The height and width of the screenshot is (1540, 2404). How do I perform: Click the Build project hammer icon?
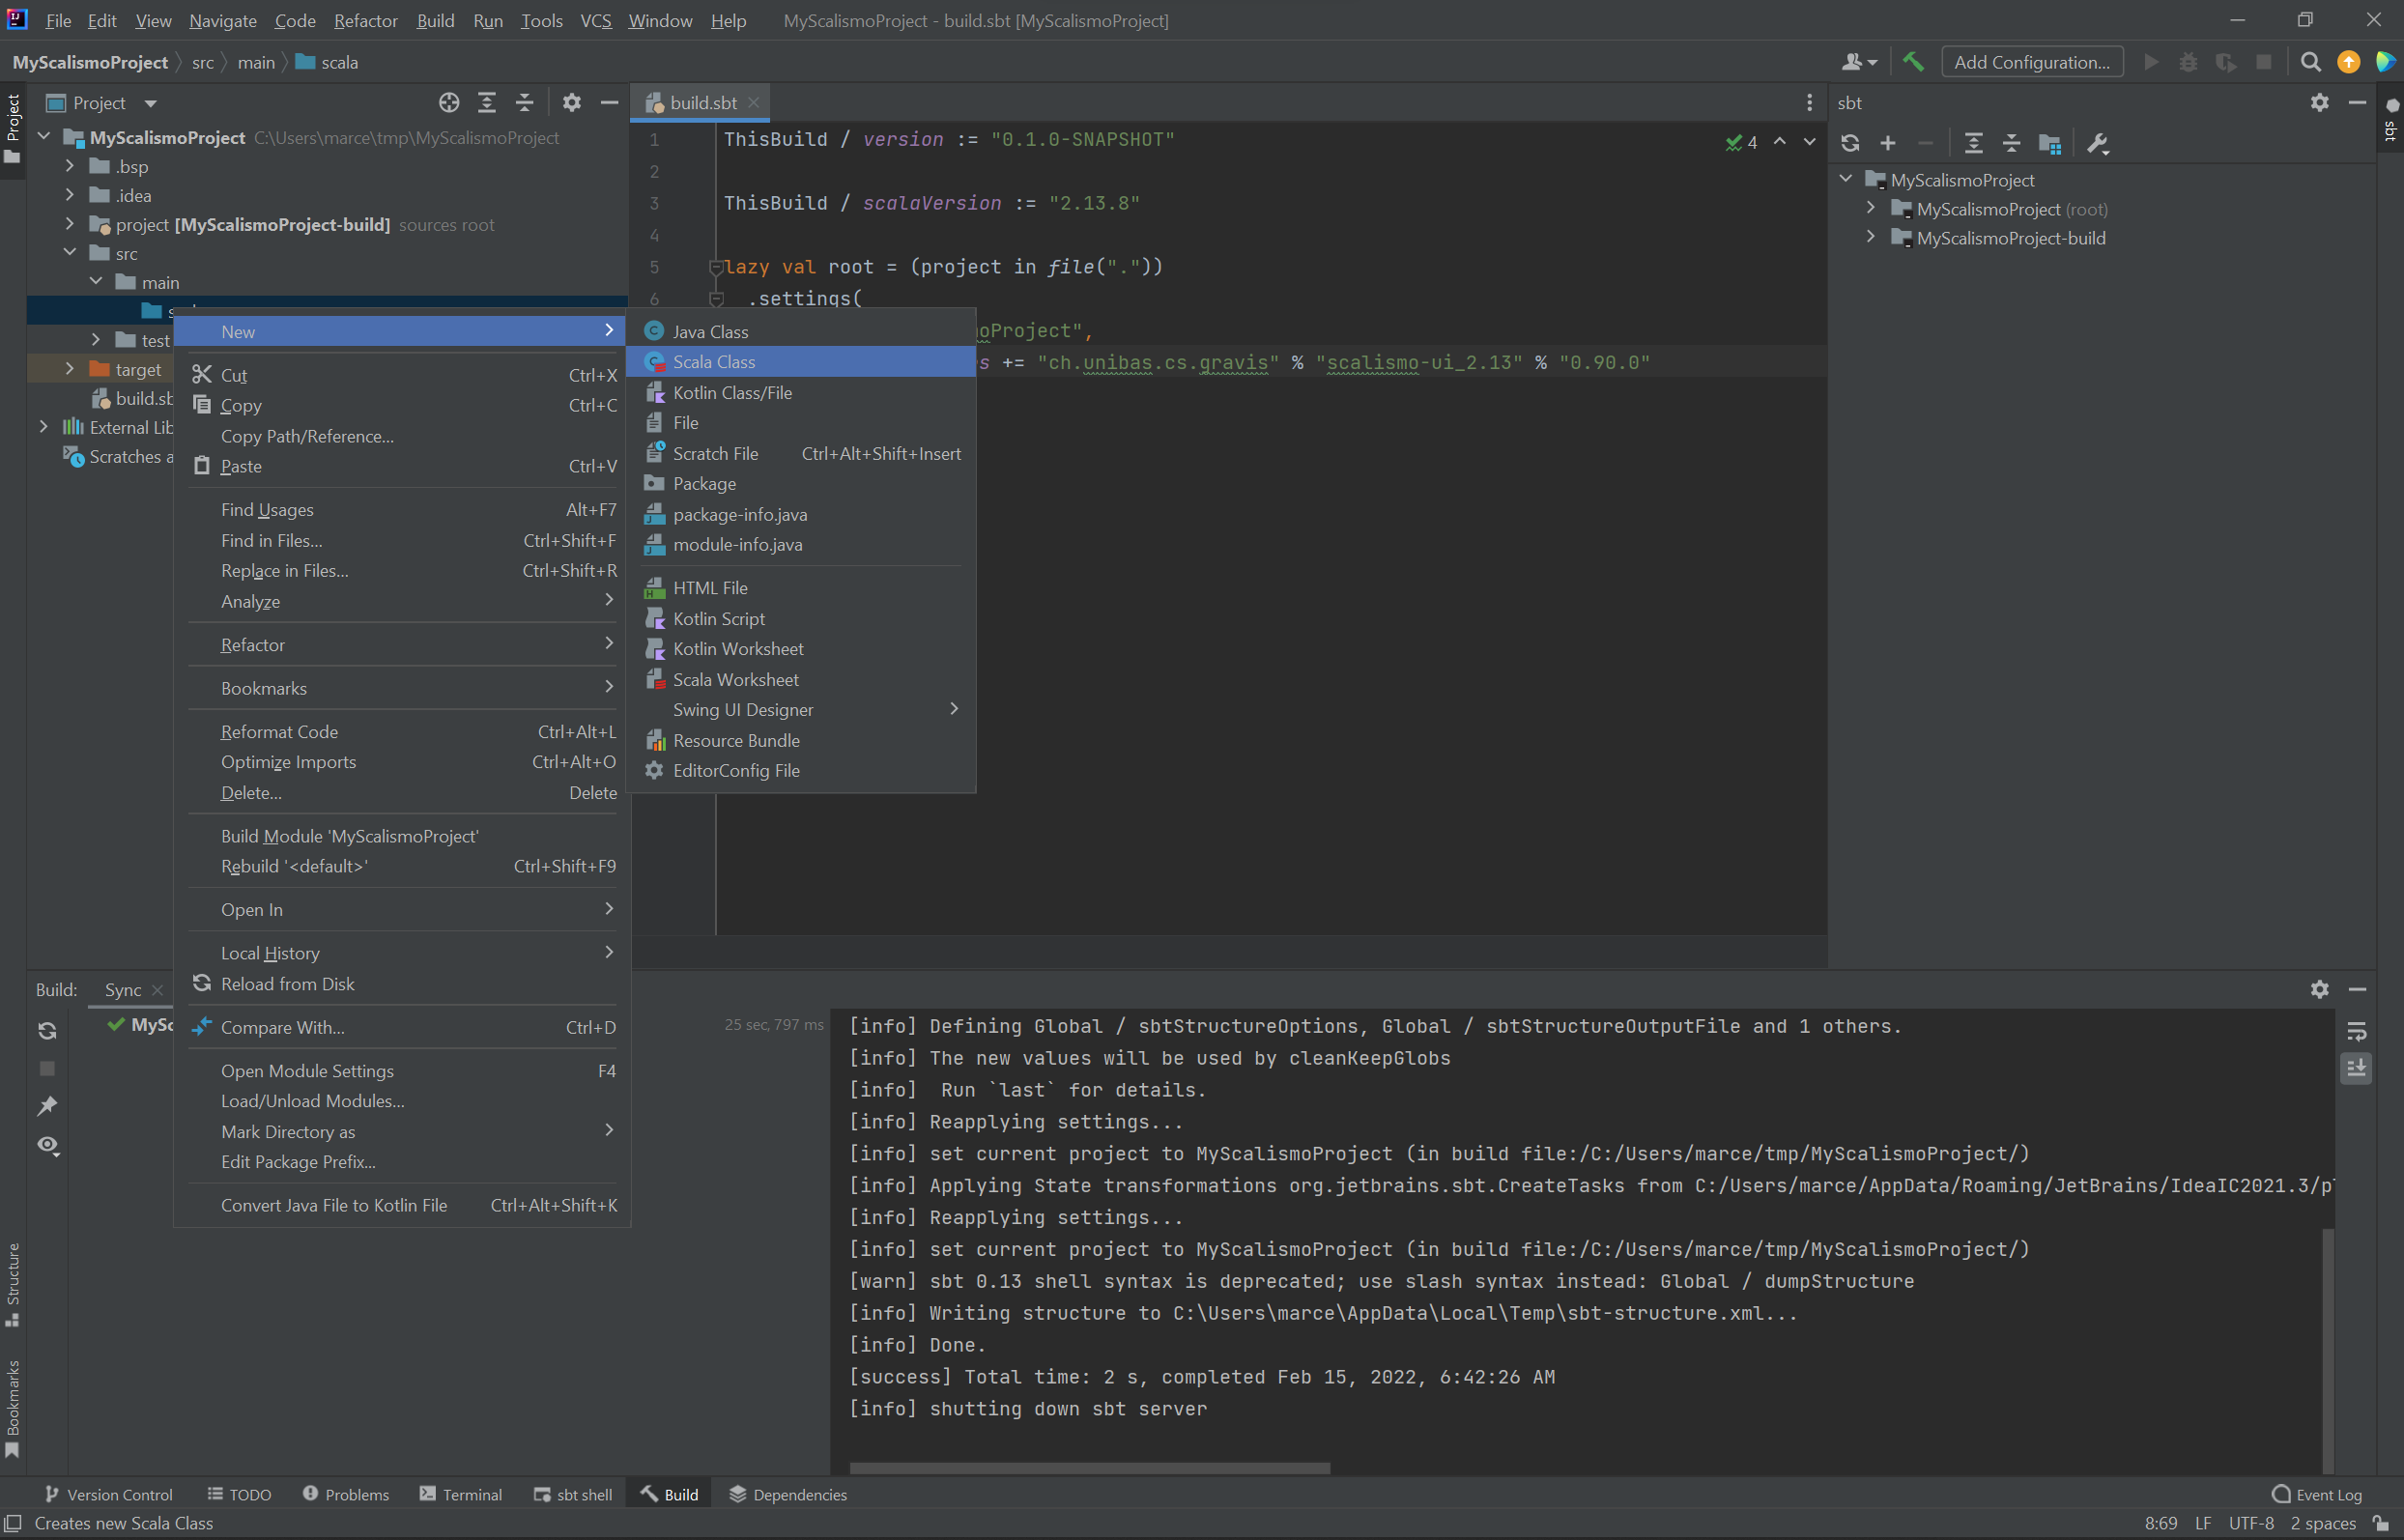(x=1913, y=61)
